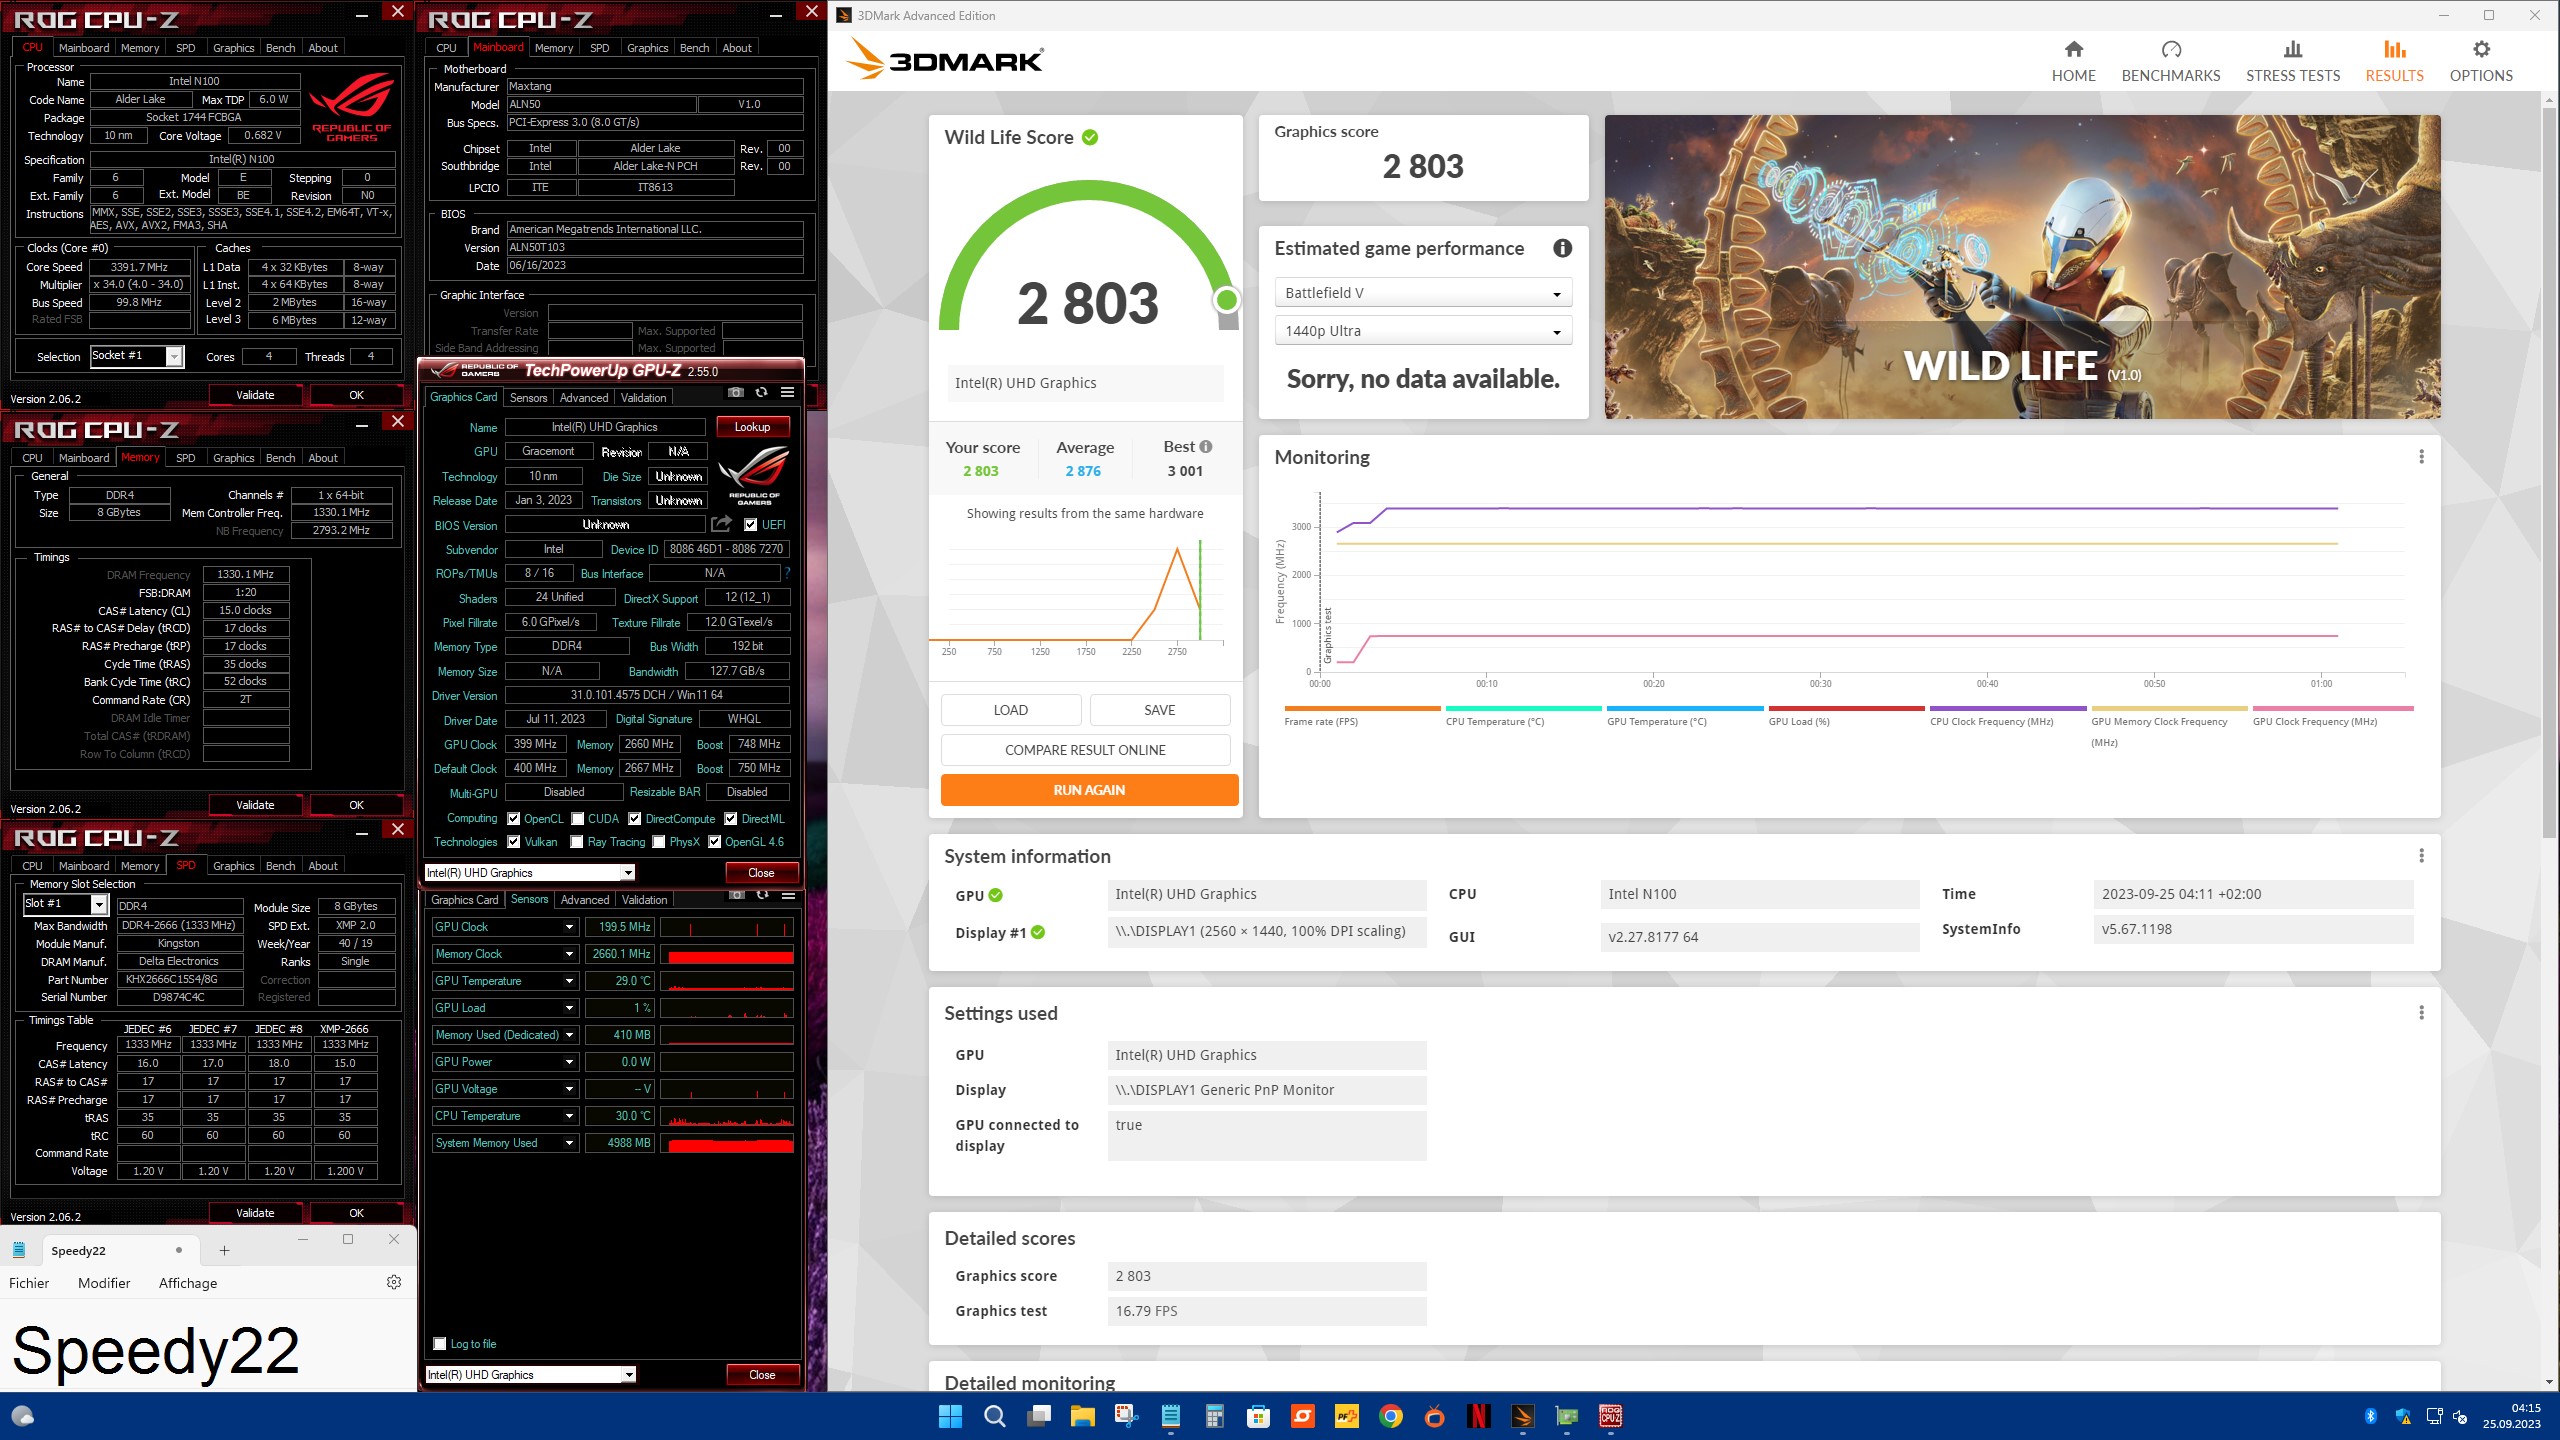
Task: Toggle the PhysX checkbox in GPU-Z
Action: point(658,842)
